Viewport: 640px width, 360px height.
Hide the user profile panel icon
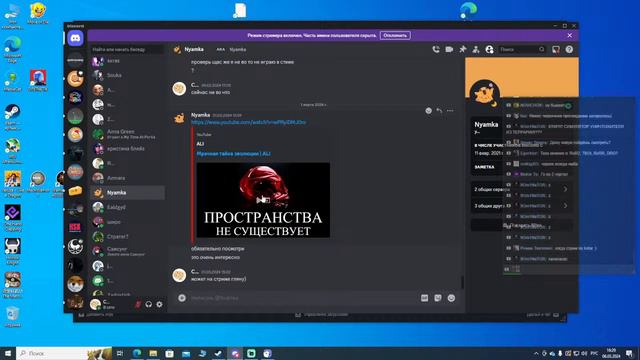(489, 49)
